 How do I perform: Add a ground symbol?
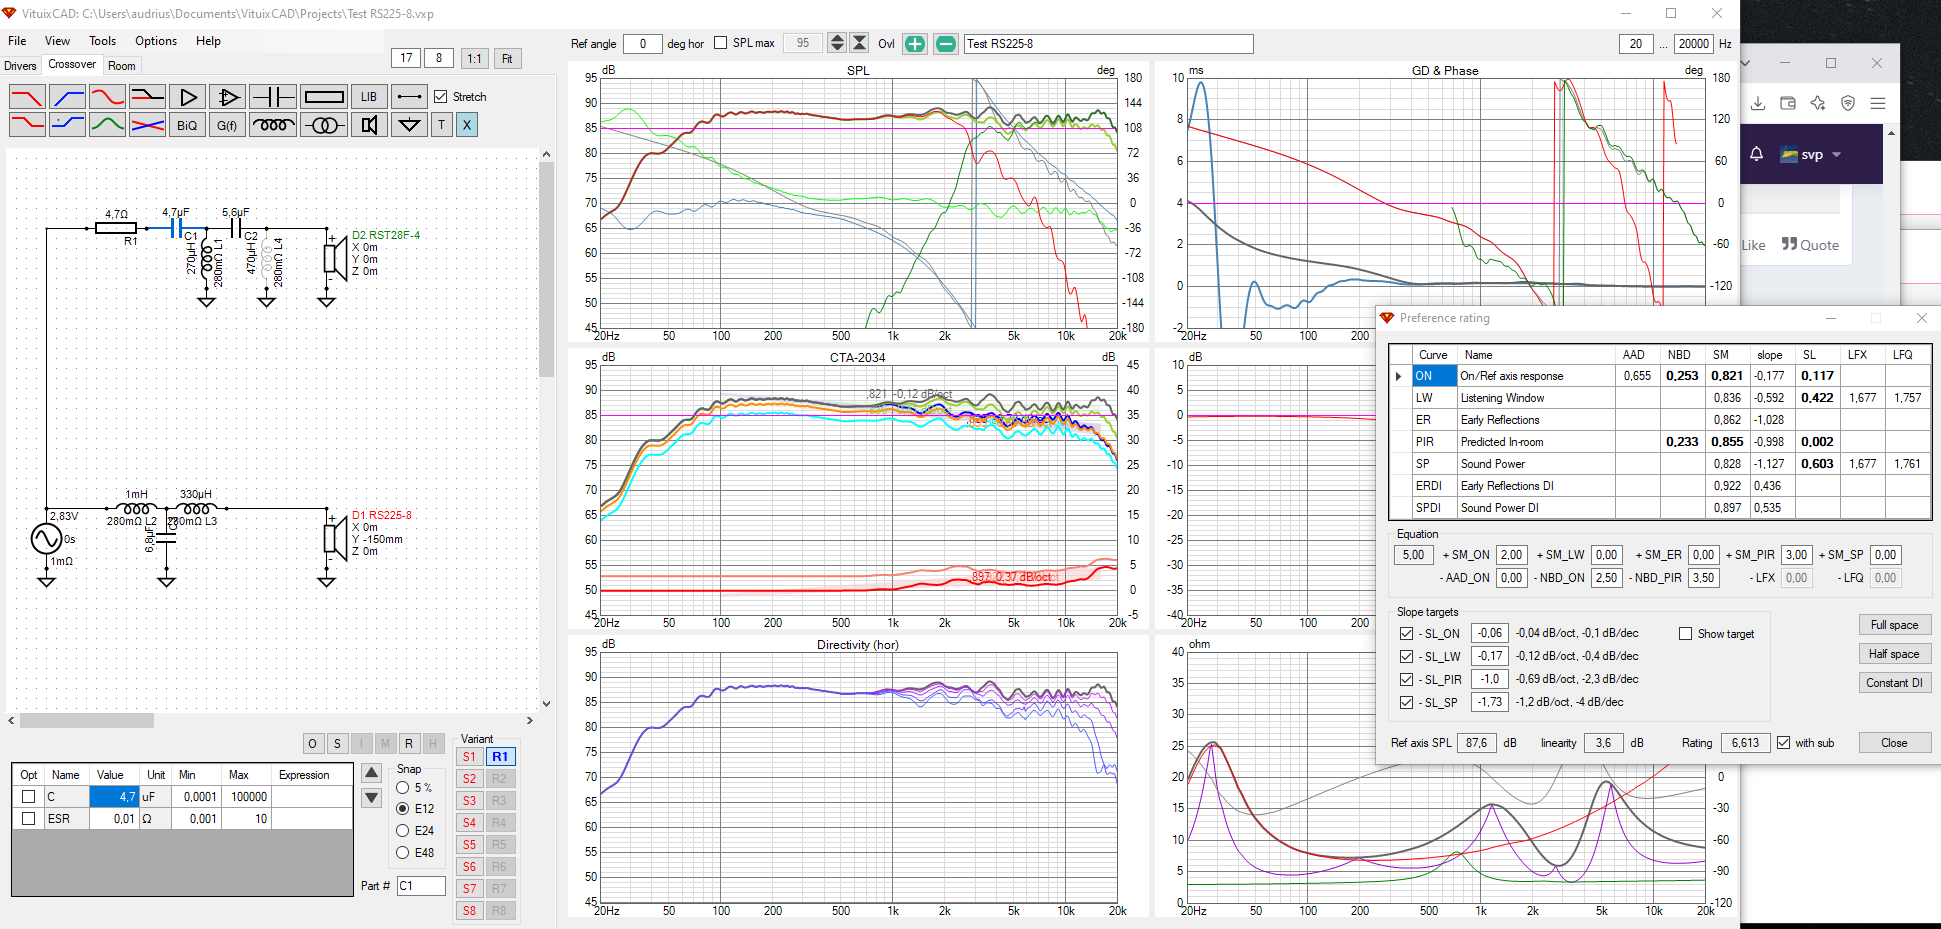click(x=409, y=125)
